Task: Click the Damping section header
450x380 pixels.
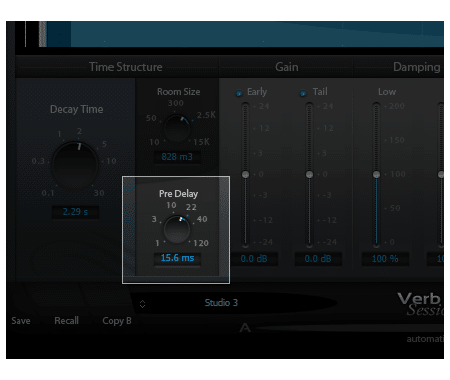Action: click(x=417, y=67)
